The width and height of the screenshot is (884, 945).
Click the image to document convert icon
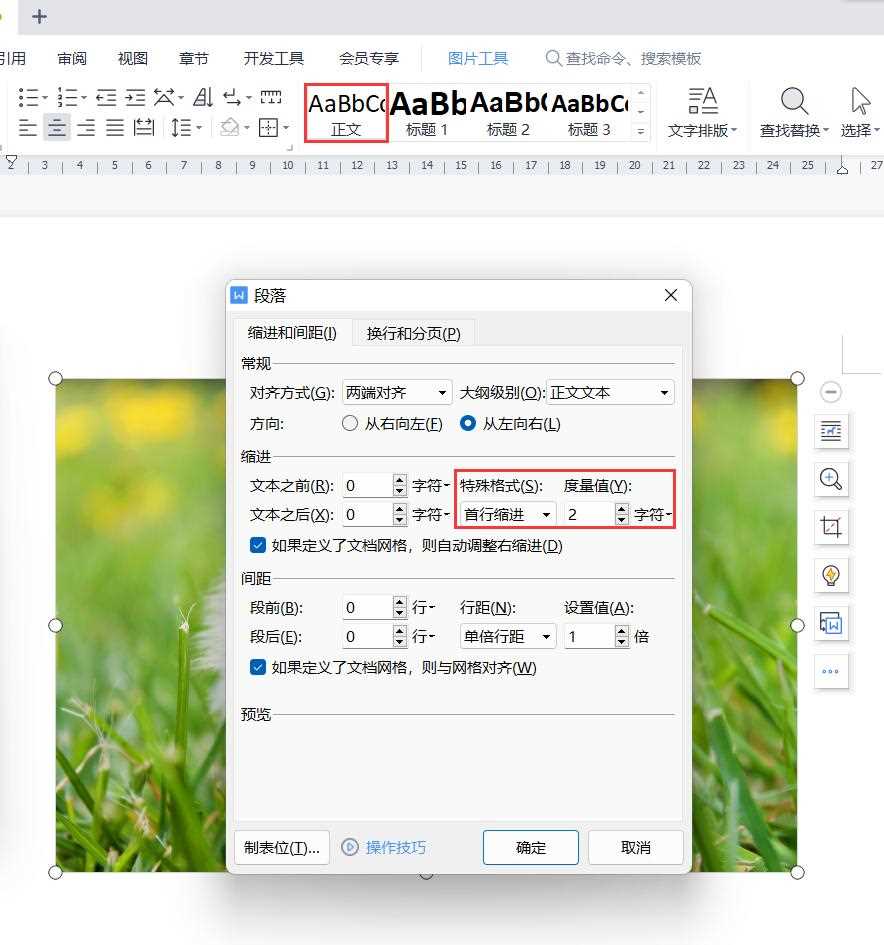[x=831, y=624]
